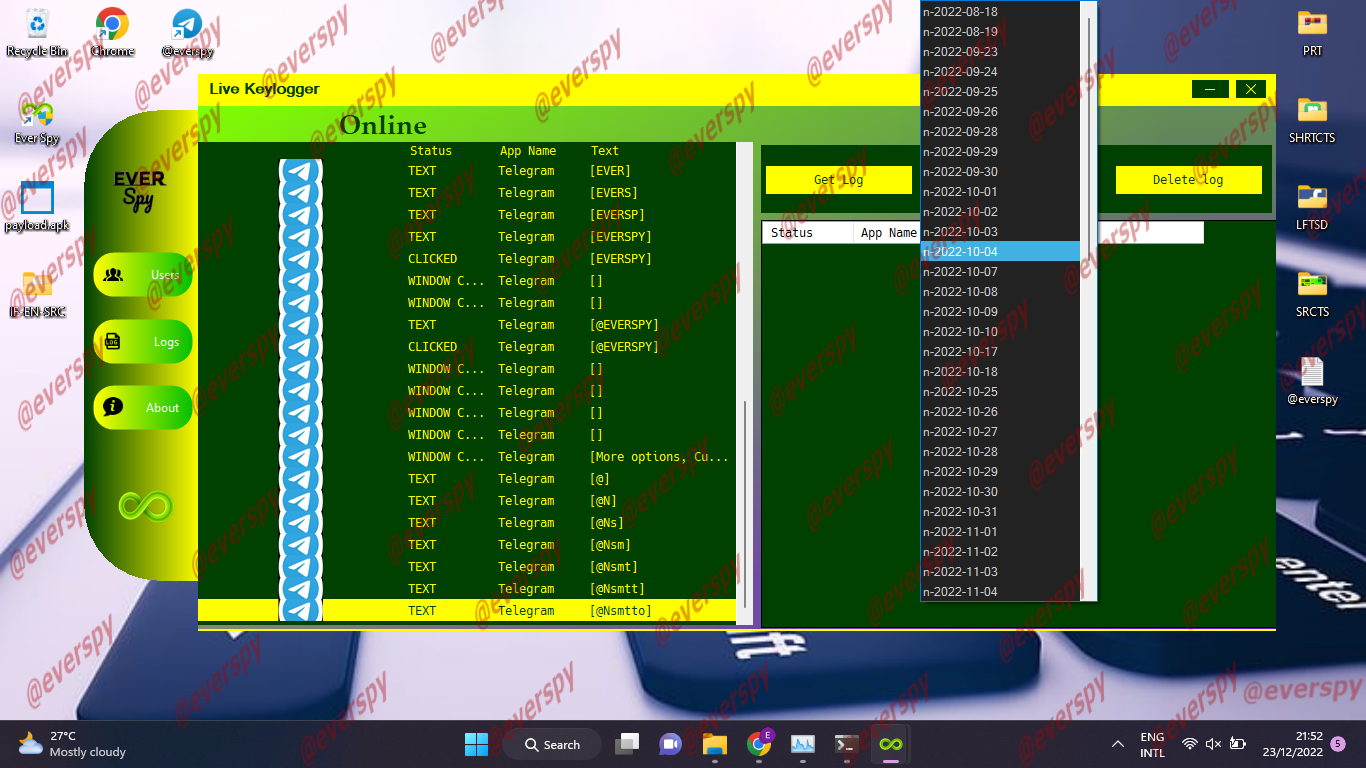Open the PRT desktop folder
1366x768 pixels.
pyautogui.click(x=1312, y=32)
